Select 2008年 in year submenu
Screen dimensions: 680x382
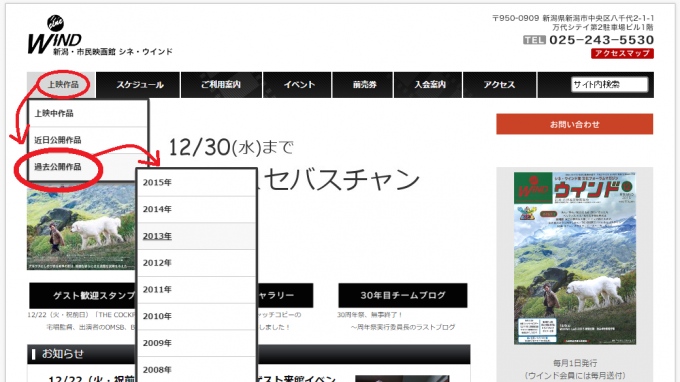[x=196, y=369]
